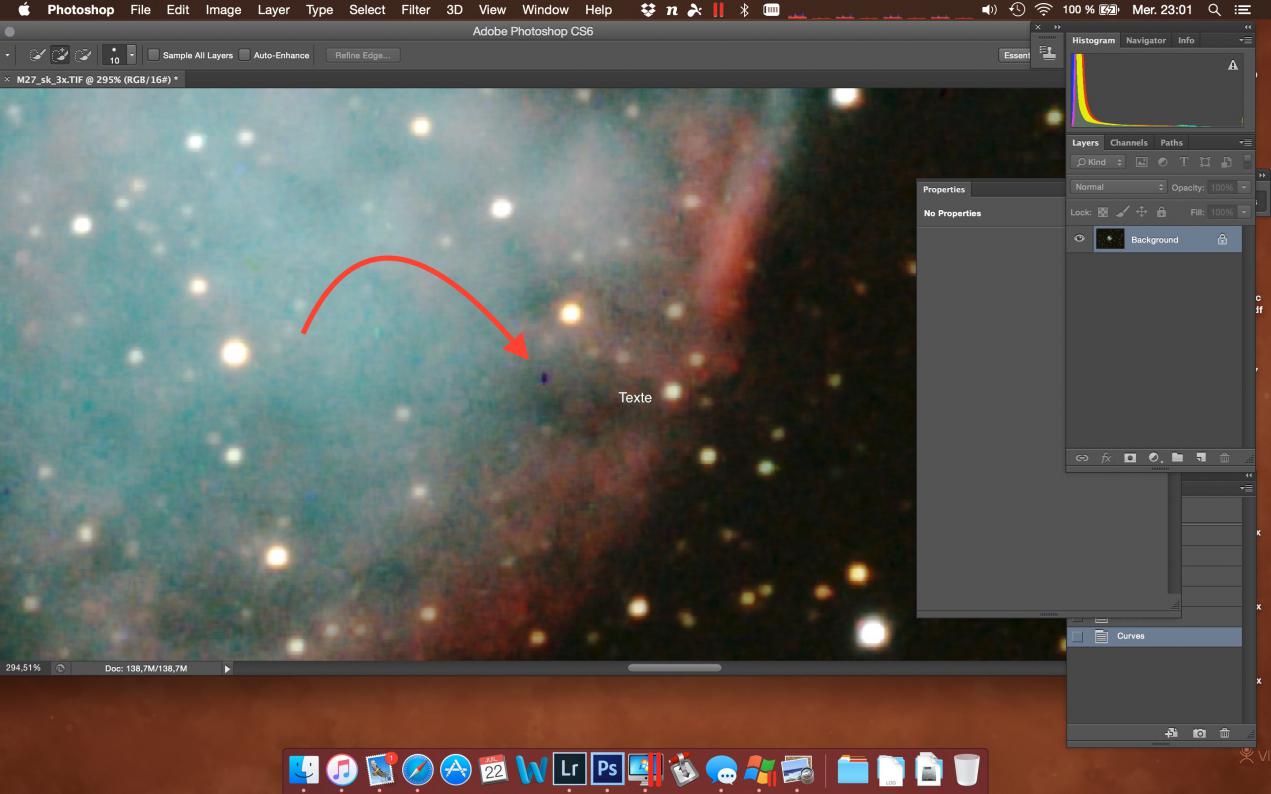Viewport: 1271px width, 794px height.
Task: Create new snapshot camera icon in History panel
Action: click(1199, 733)
